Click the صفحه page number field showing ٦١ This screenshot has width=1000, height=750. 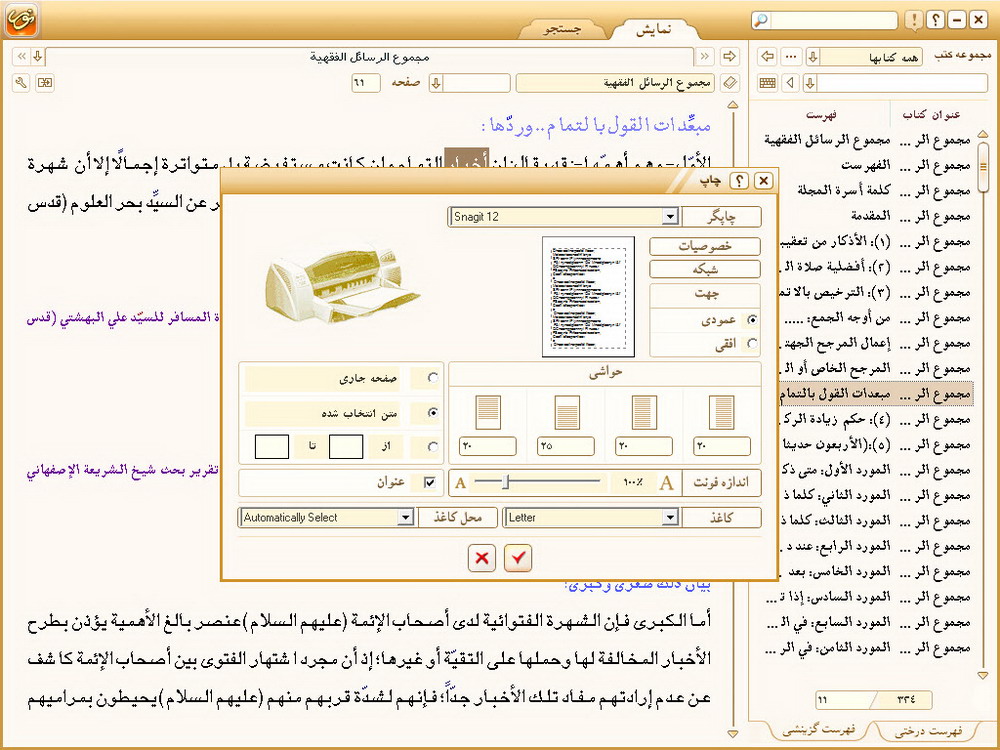tap(365, 82)
